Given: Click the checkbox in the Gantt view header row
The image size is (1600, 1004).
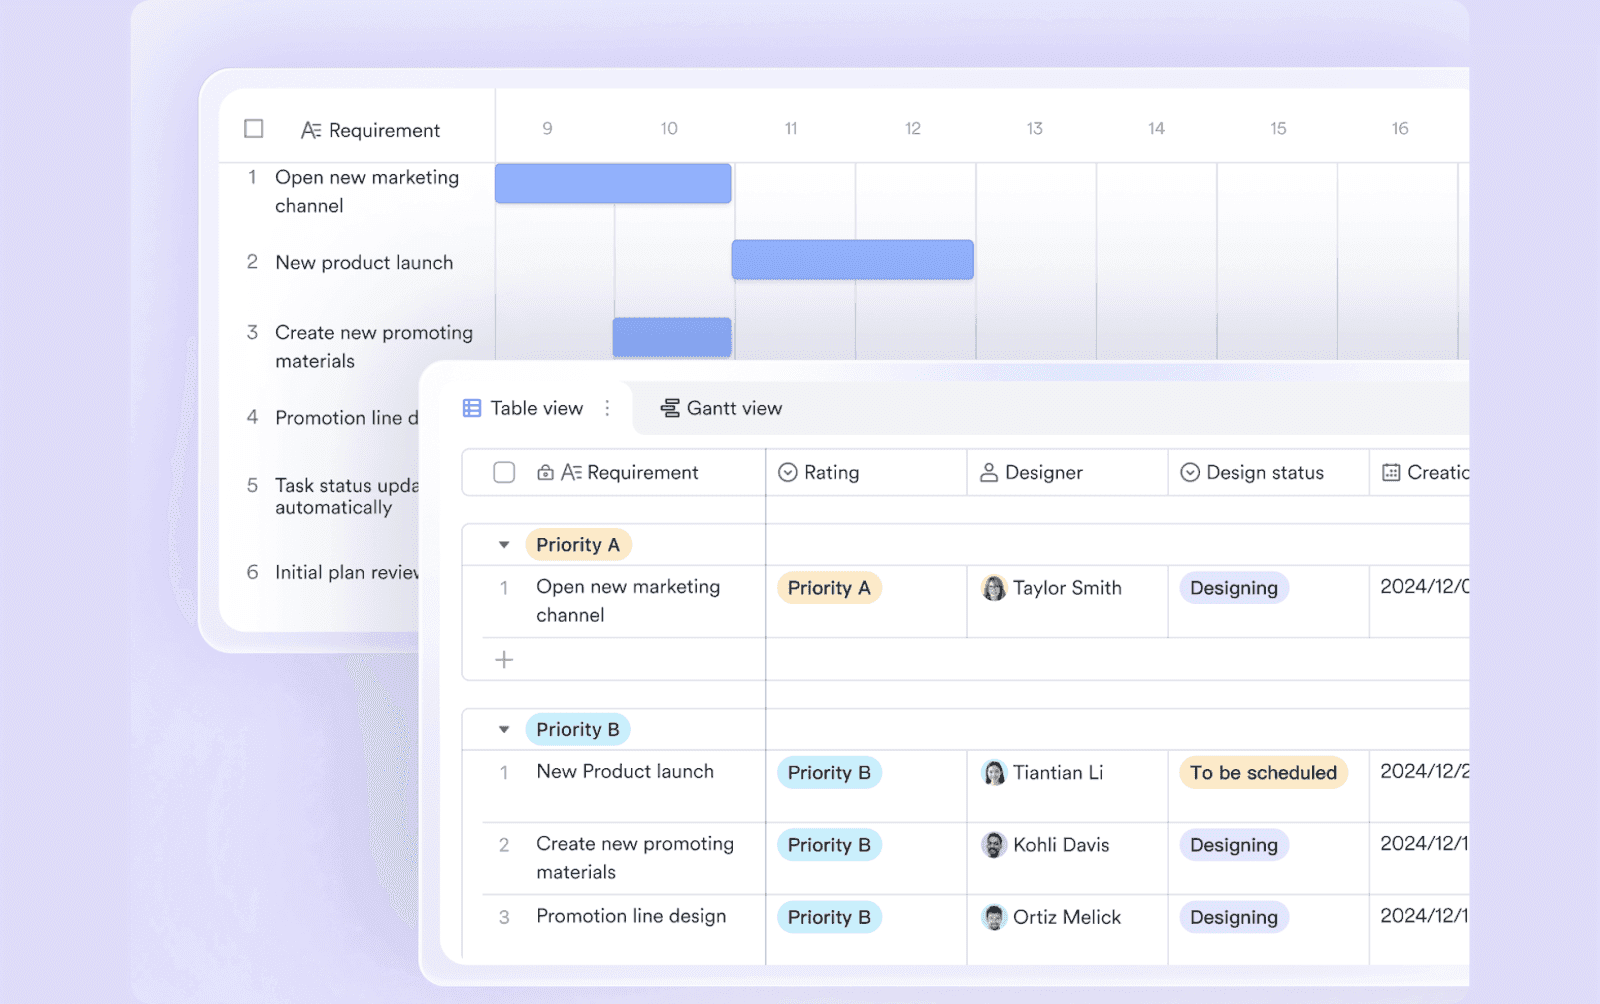Looking at the screenshot, I should (253, 129).
